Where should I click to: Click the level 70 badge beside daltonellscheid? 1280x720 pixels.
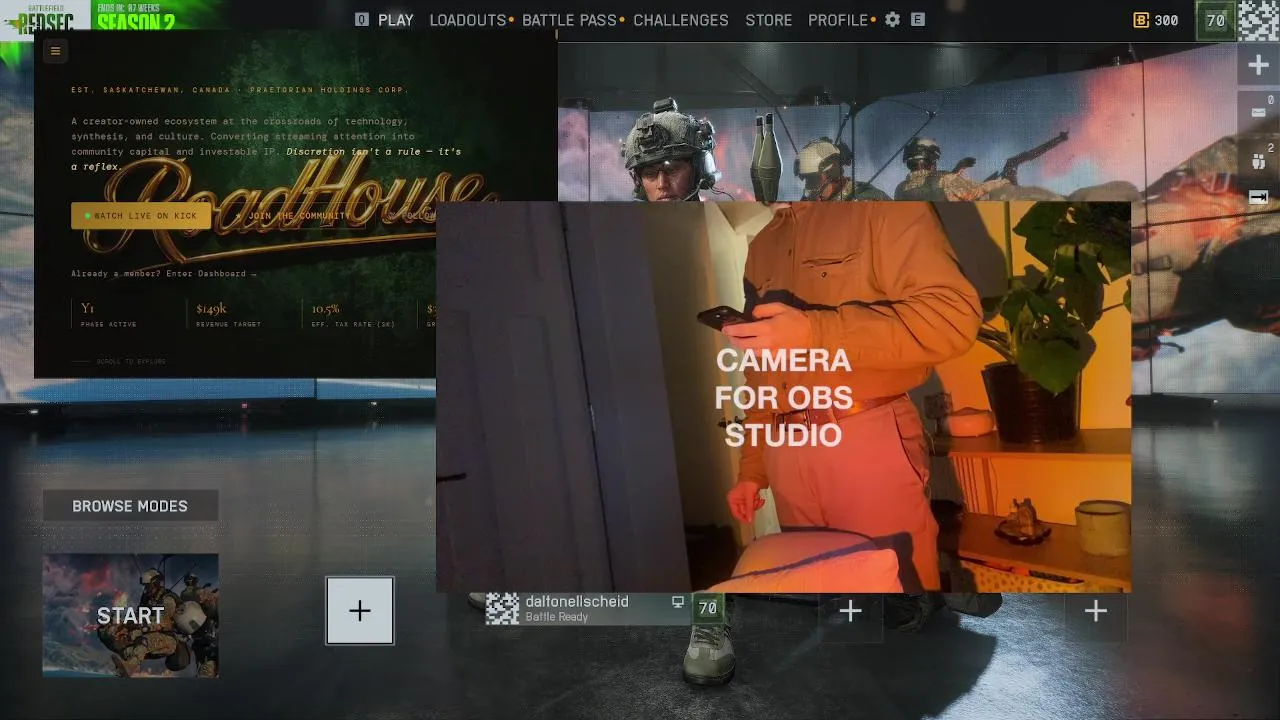(x=708, y=608)
